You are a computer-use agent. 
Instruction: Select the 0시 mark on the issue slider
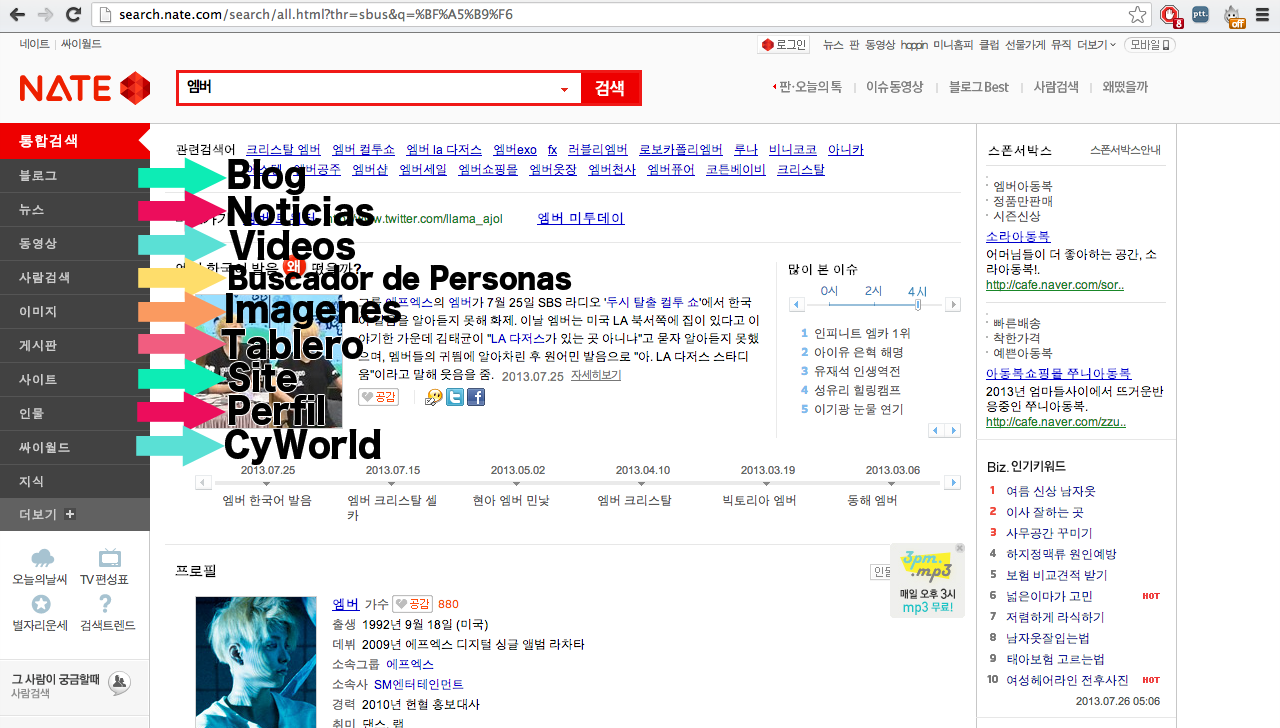pos(829,291)
